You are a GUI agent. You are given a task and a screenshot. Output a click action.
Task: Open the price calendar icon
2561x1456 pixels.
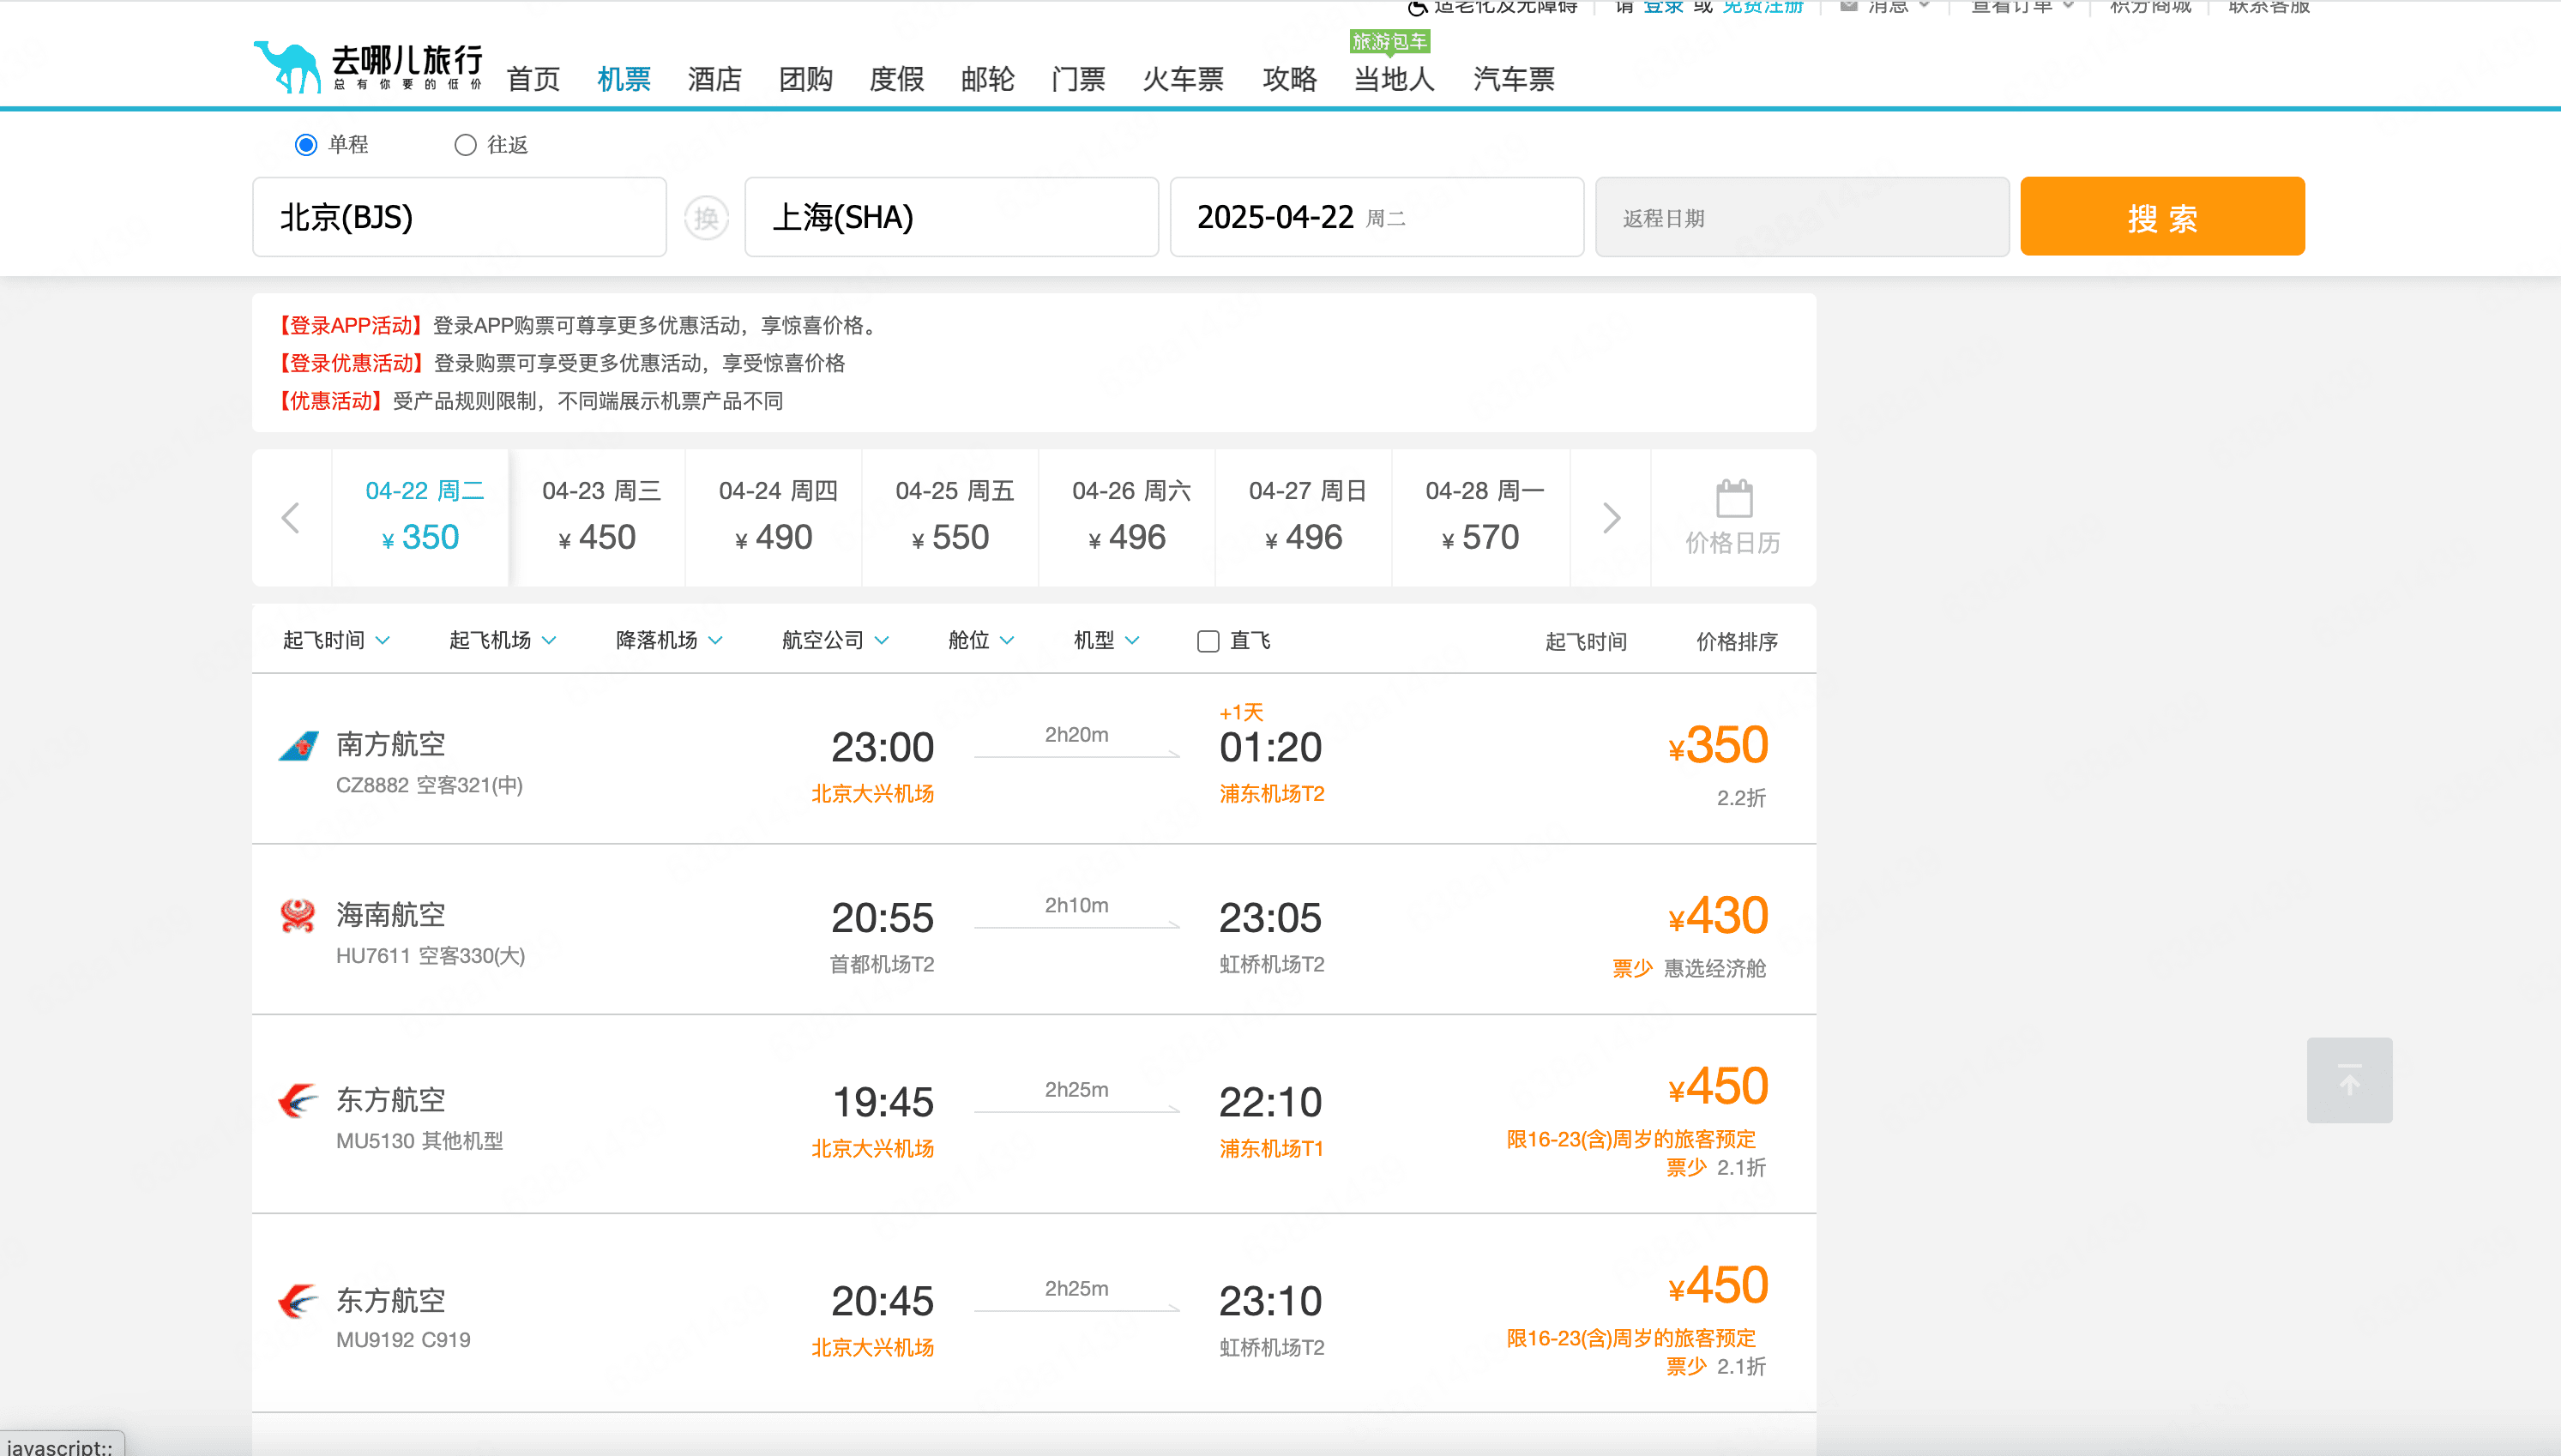click(1733, 498)
